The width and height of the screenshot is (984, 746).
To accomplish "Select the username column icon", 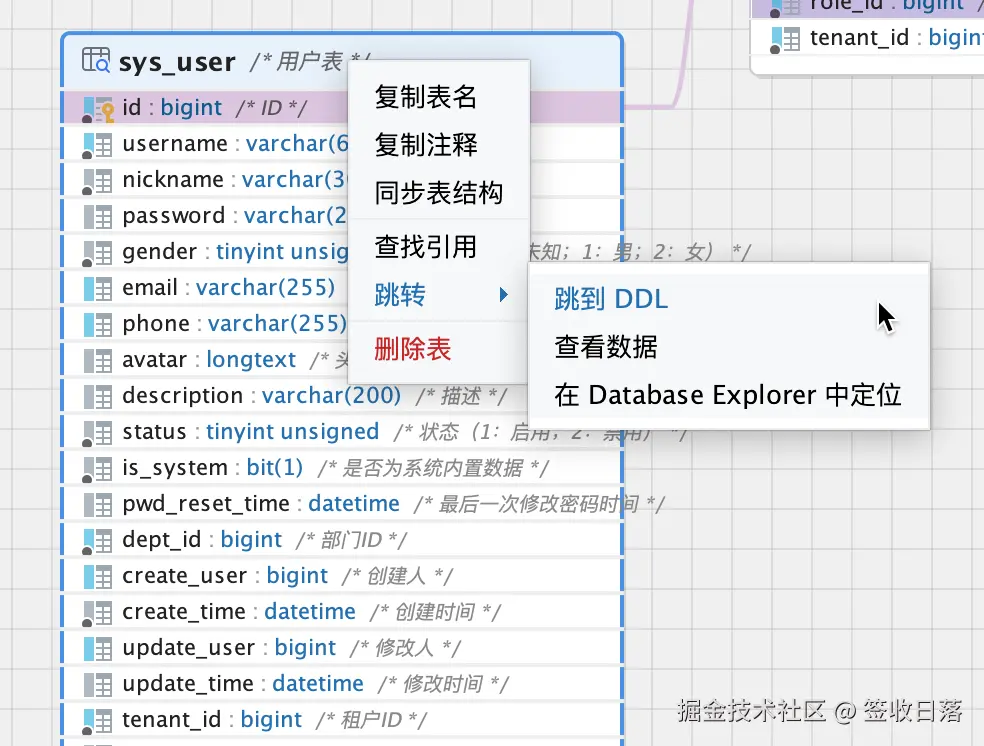I will [98, 146].
